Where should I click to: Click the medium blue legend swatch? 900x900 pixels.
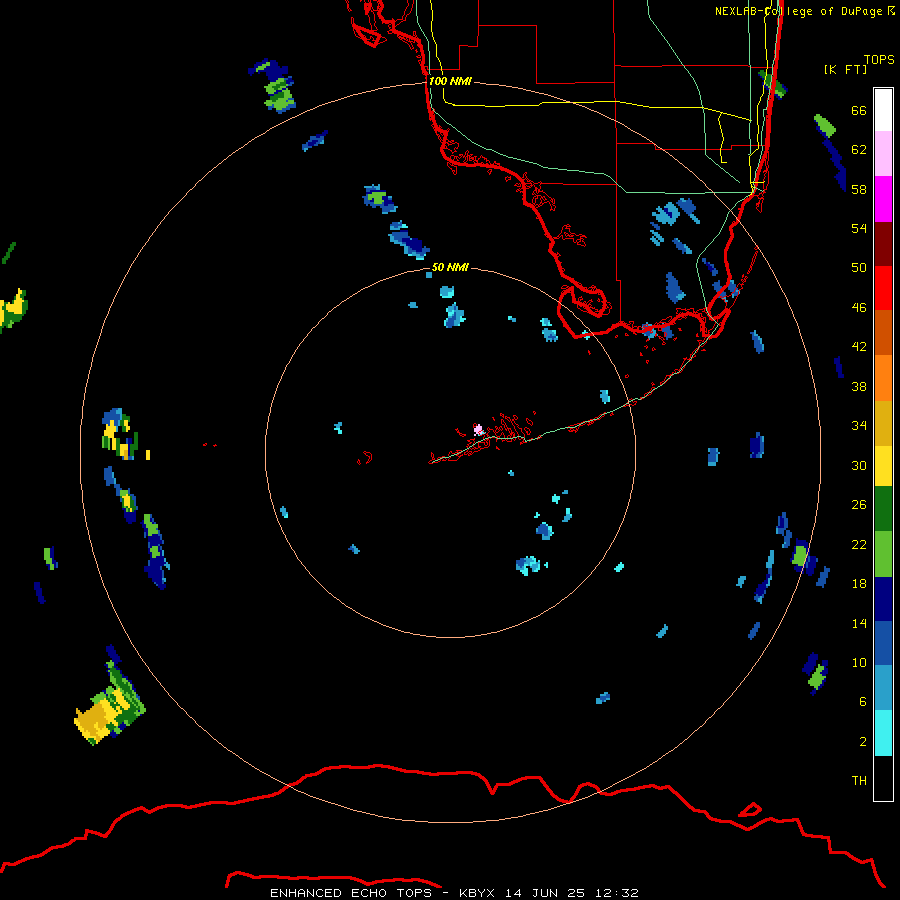[x=883, y=643]
